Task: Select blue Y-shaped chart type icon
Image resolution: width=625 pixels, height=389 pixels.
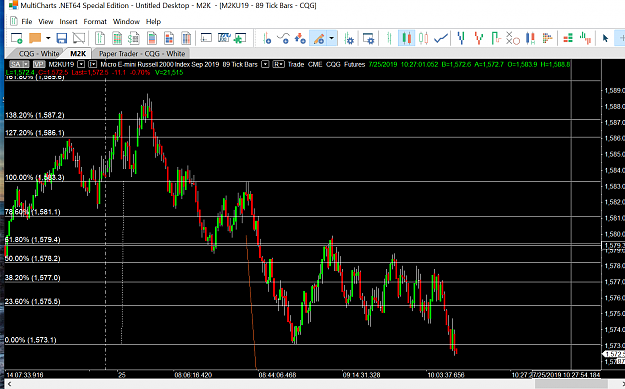Action: 462,38
